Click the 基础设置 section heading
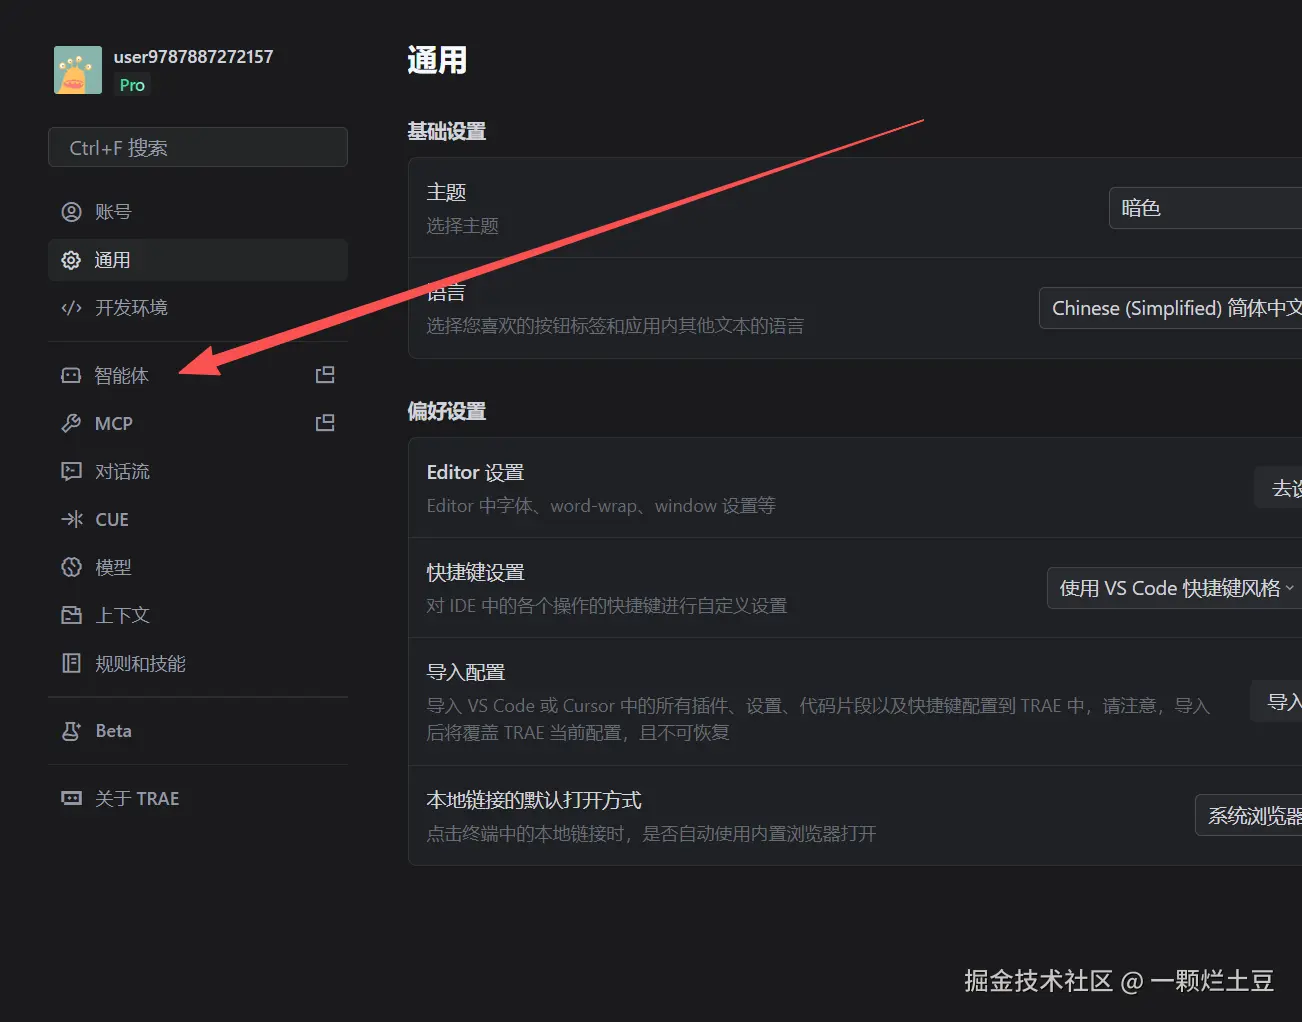 coord(447,131)
